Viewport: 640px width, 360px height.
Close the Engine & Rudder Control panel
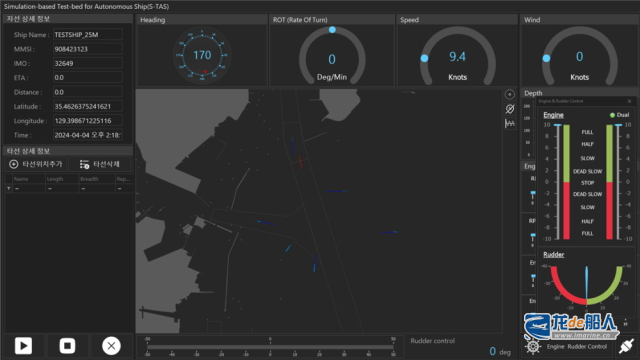[x=629, y=101]
